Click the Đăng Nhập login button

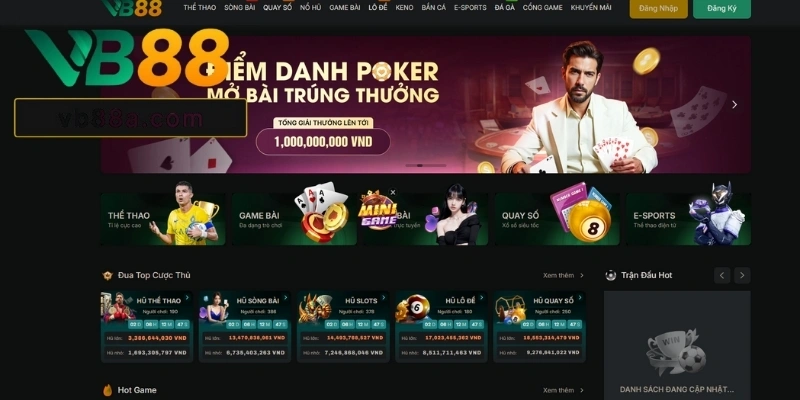click(x=658, y=8)
